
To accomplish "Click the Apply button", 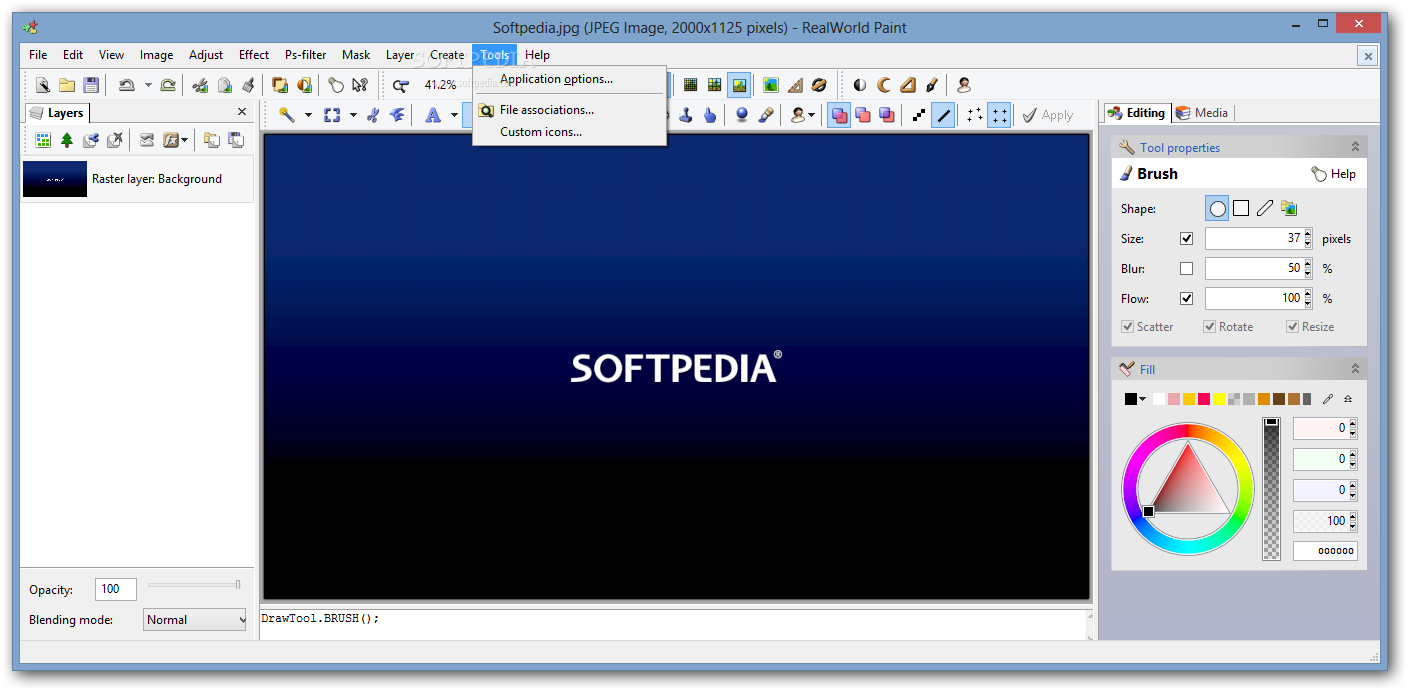I will point(1047,115).
